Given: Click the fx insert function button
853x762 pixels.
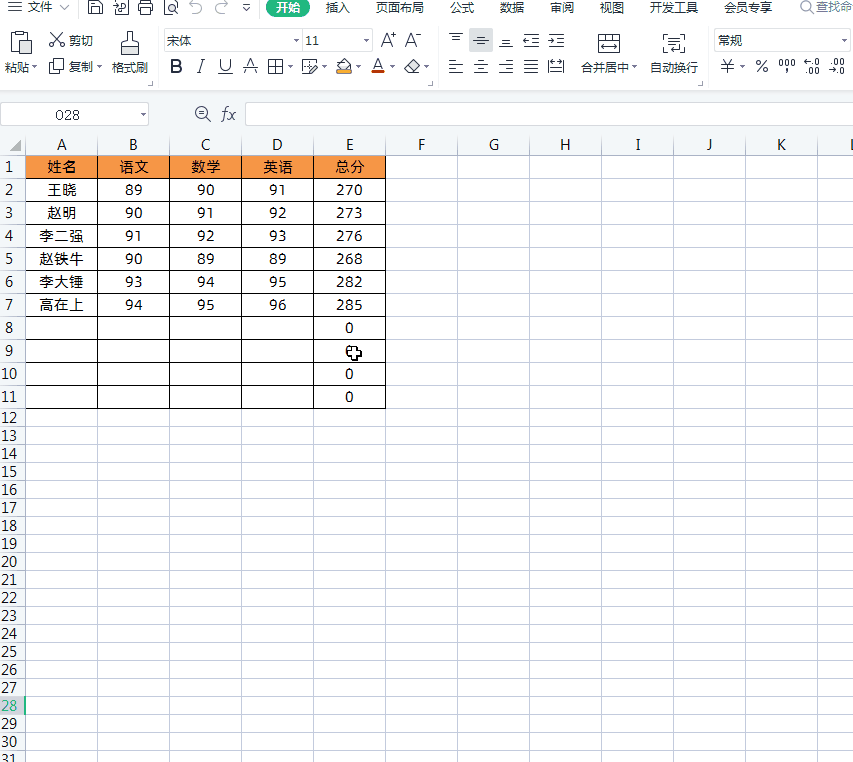Looking at the screenshot, I should 228,114.
